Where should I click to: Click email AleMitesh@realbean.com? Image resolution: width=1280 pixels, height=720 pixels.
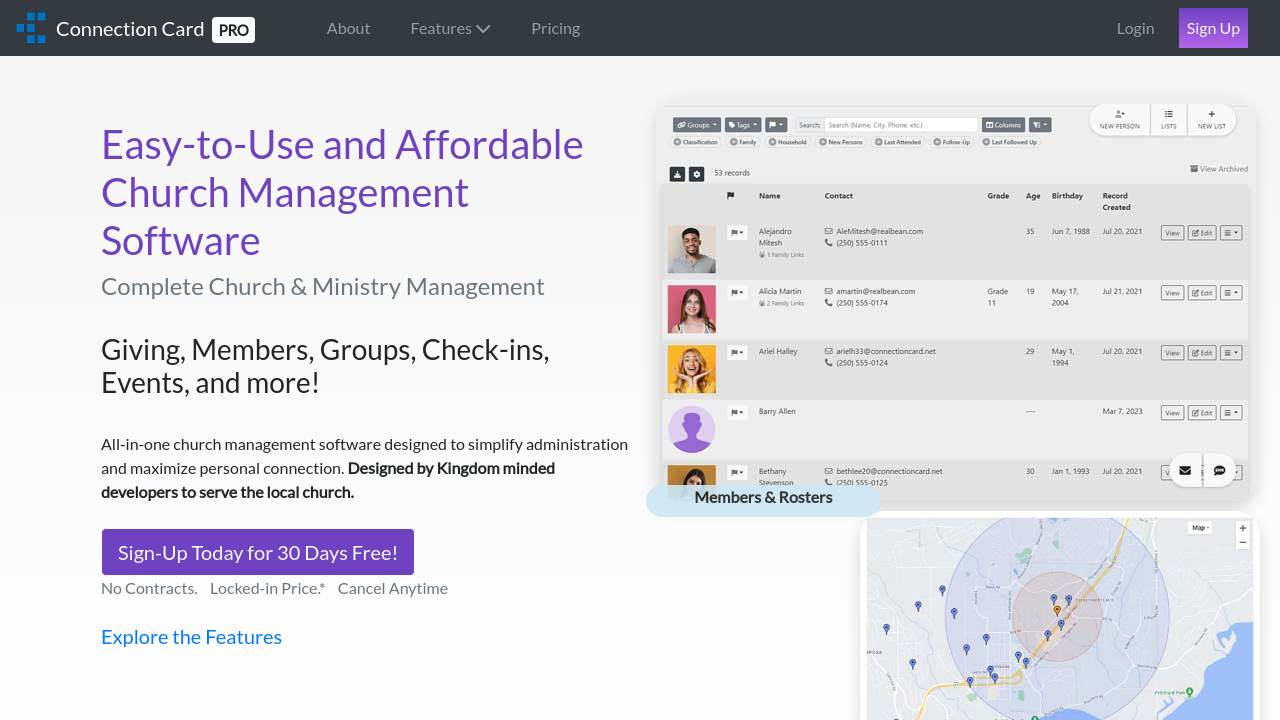(879, 231)
